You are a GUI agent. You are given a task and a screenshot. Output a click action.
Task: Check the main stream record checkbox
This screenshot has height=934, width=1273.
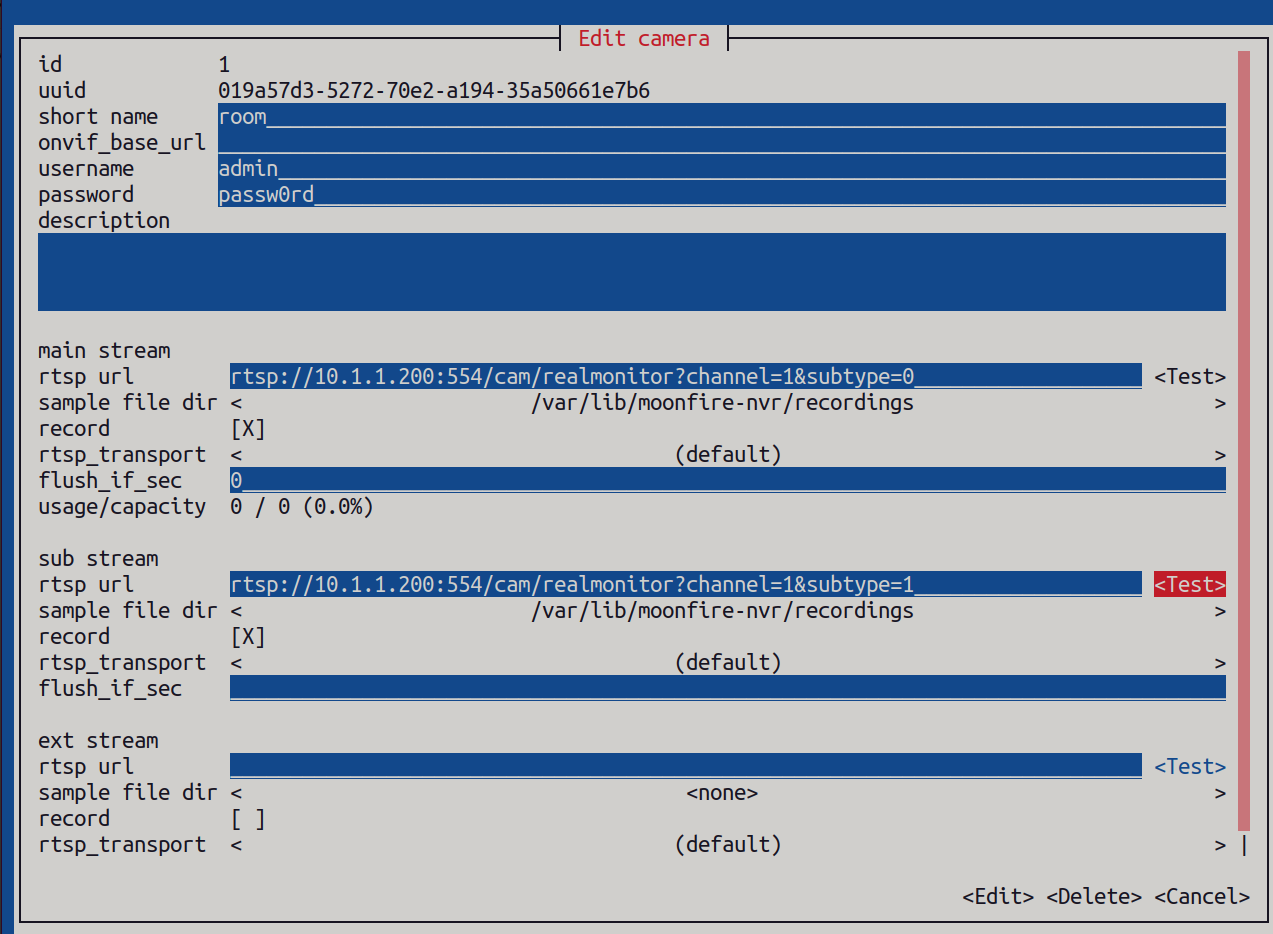point(247,429)
